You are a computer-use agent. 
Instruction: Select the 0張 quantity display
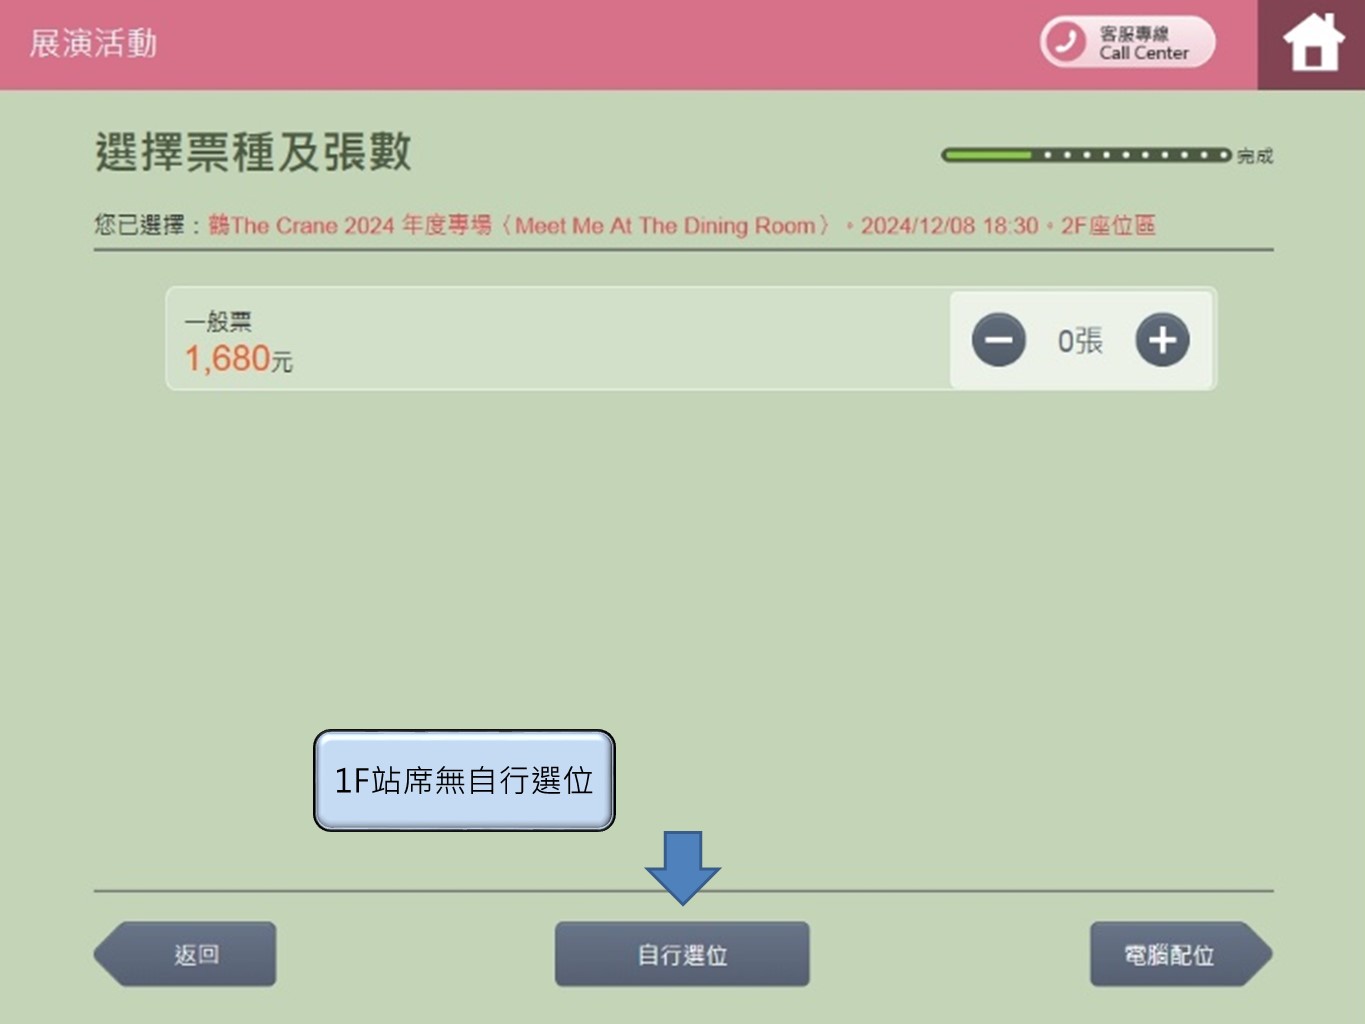click(1080, 341)
